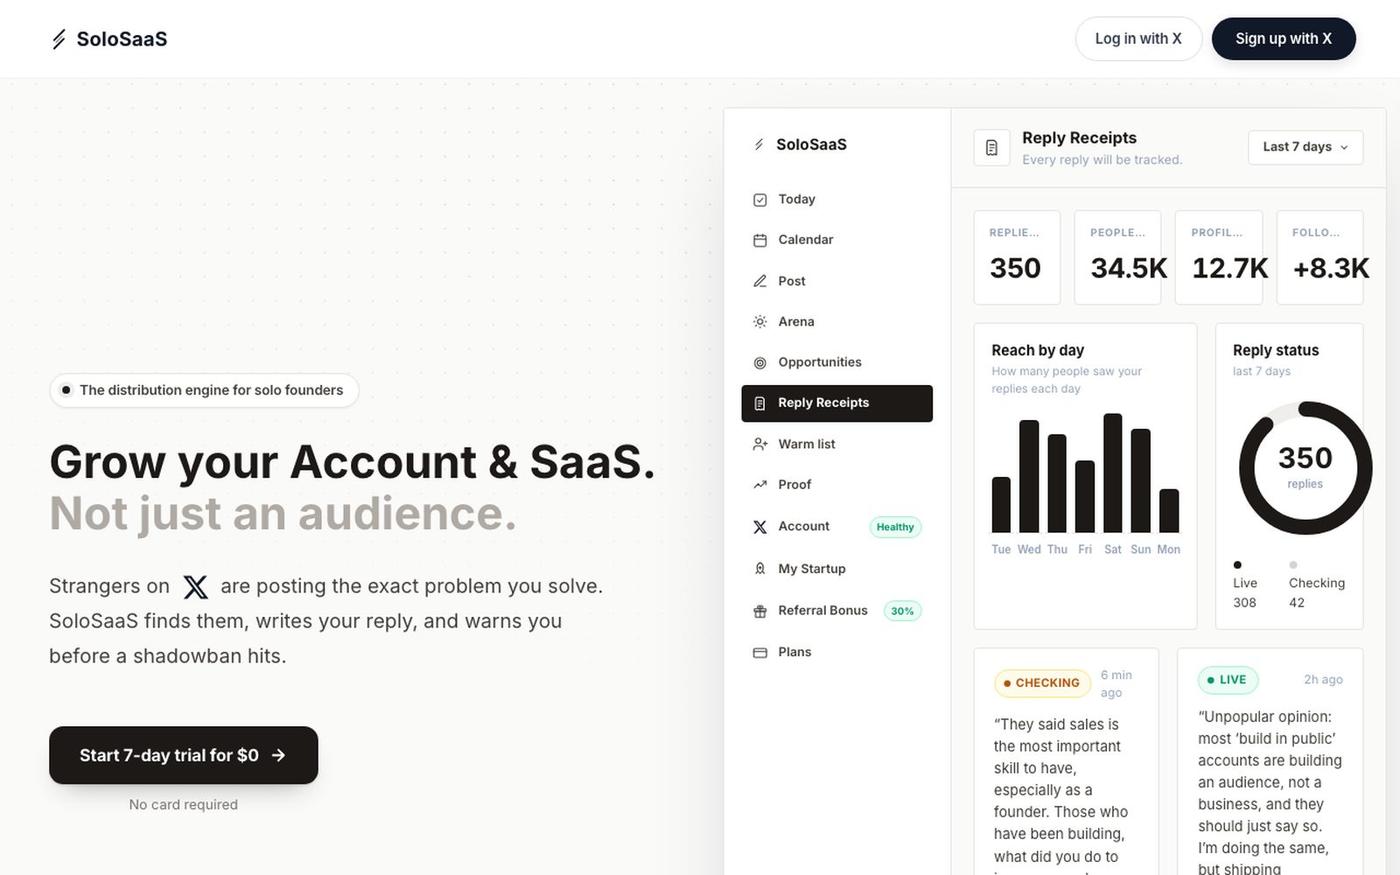Click the 350 replies donut chart
The height and width of the screenshot is (875, 1400).
click(1305, 468)
